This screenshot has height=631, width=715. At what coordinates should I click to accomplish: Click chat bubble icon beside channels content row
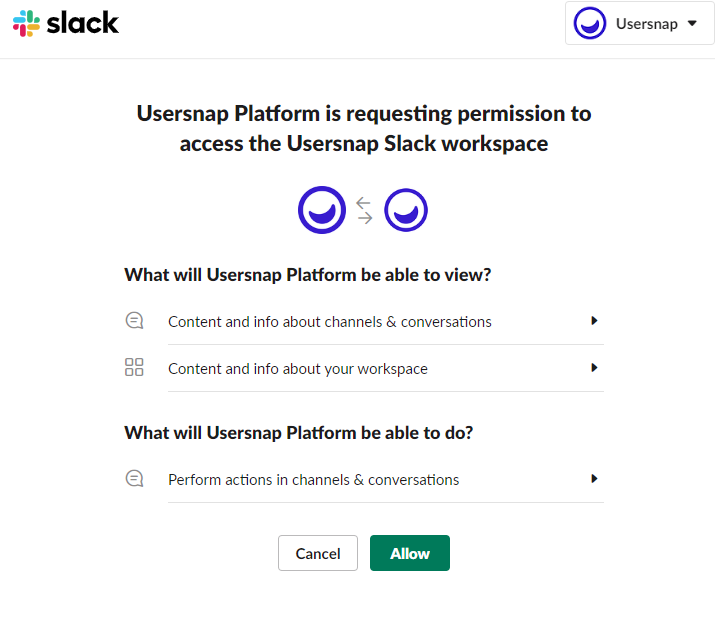135,321
